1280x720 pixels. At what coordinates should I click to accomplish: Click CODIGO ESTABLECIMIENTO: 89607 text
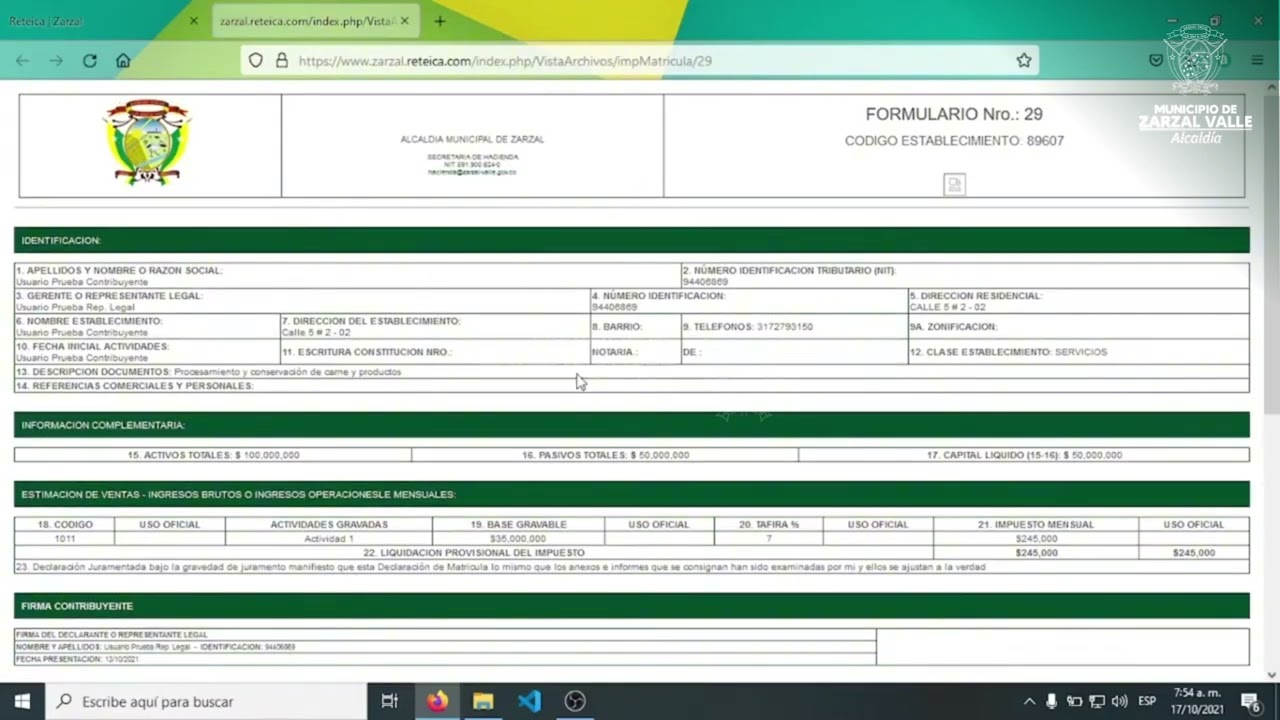[x=954, y=141]
